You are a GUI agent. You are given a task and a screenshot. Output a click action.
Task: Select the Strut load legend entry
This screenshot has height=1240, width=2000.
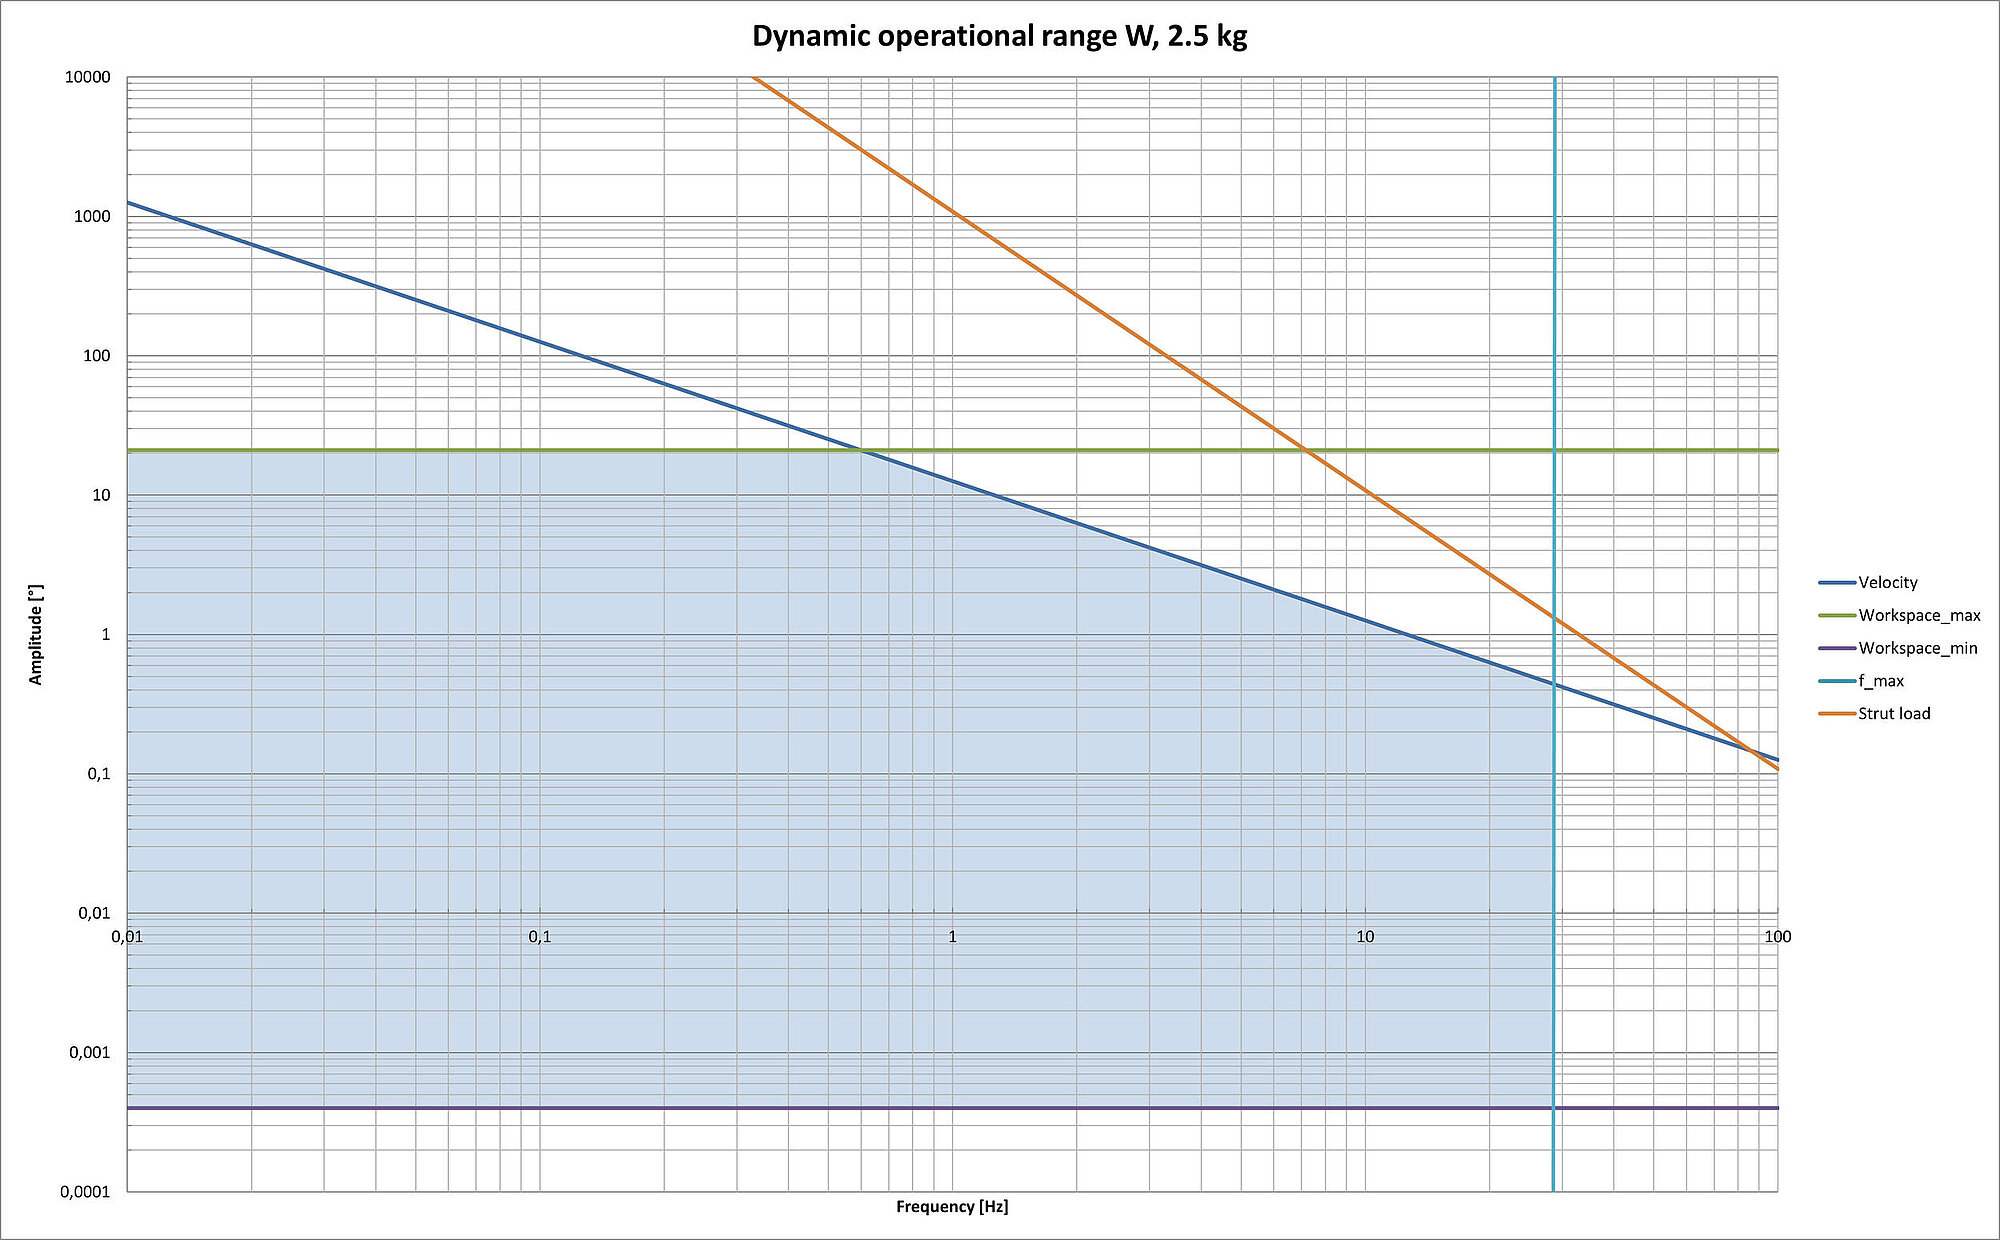[x=1893, y=714]
